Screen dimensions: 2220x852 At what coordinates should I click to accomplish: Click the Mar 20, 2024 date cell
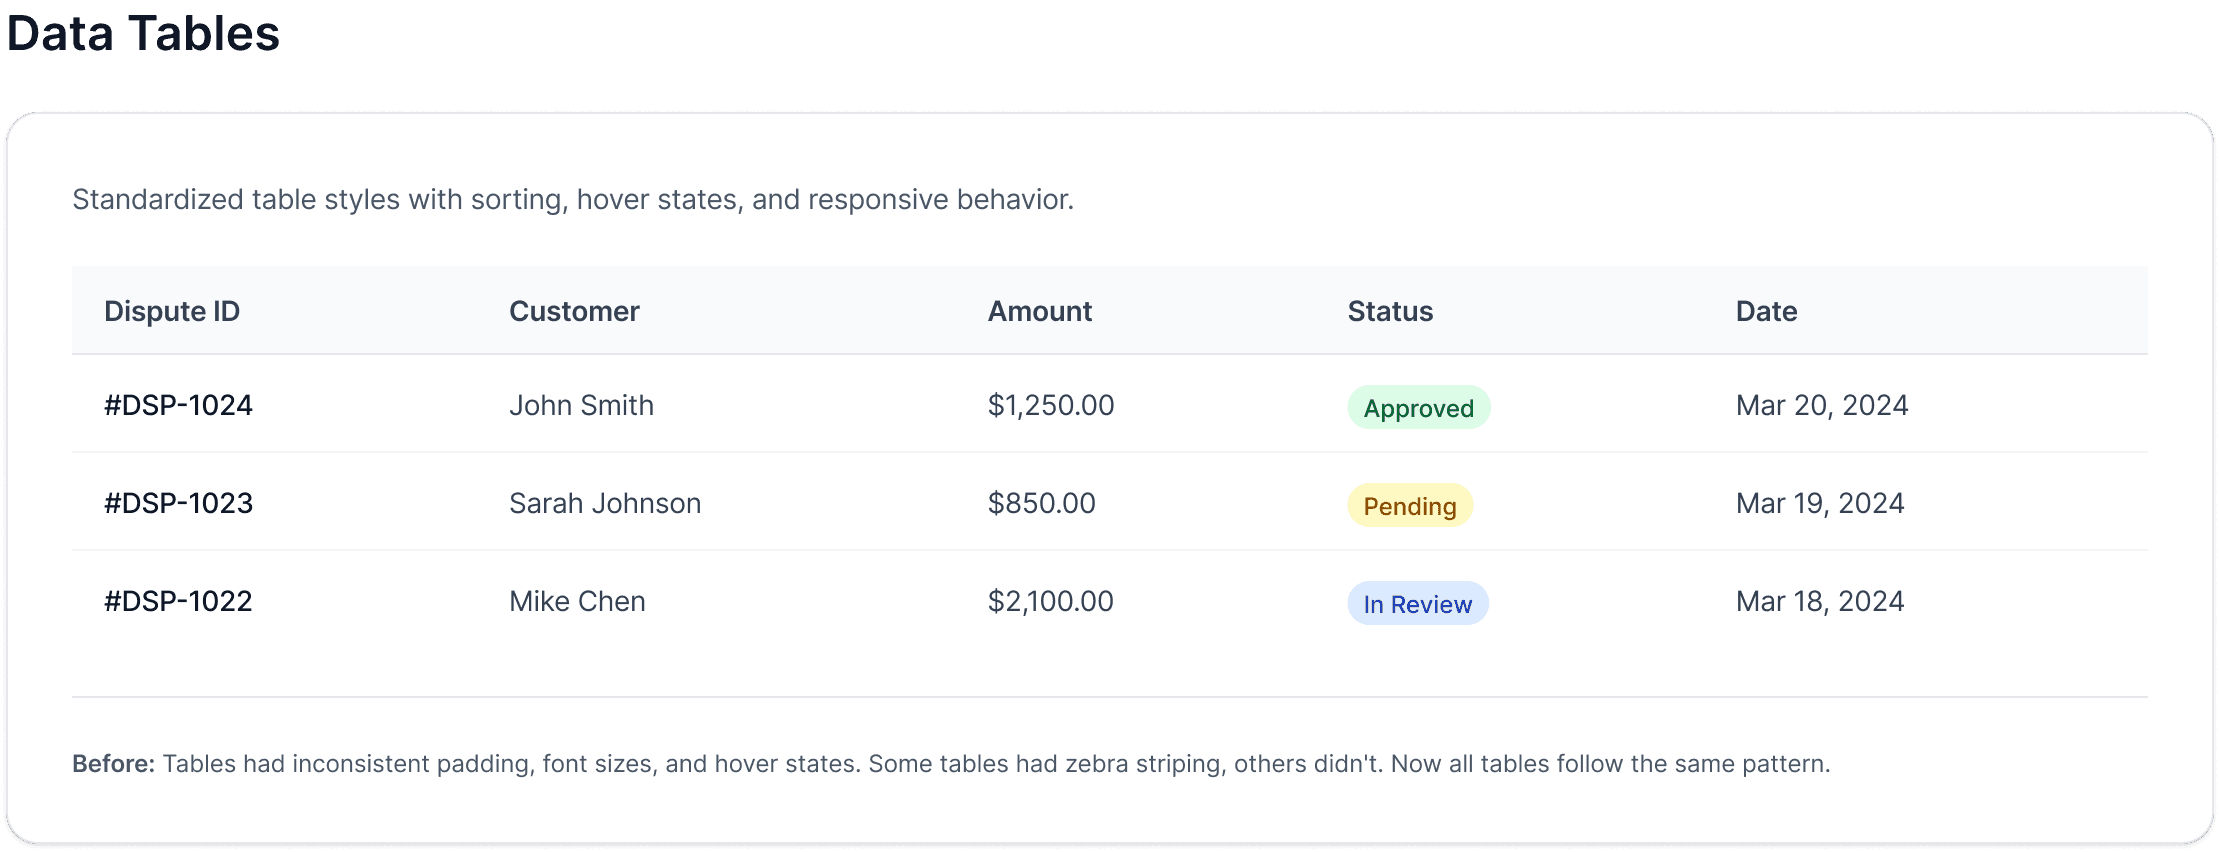(1821, 405)
